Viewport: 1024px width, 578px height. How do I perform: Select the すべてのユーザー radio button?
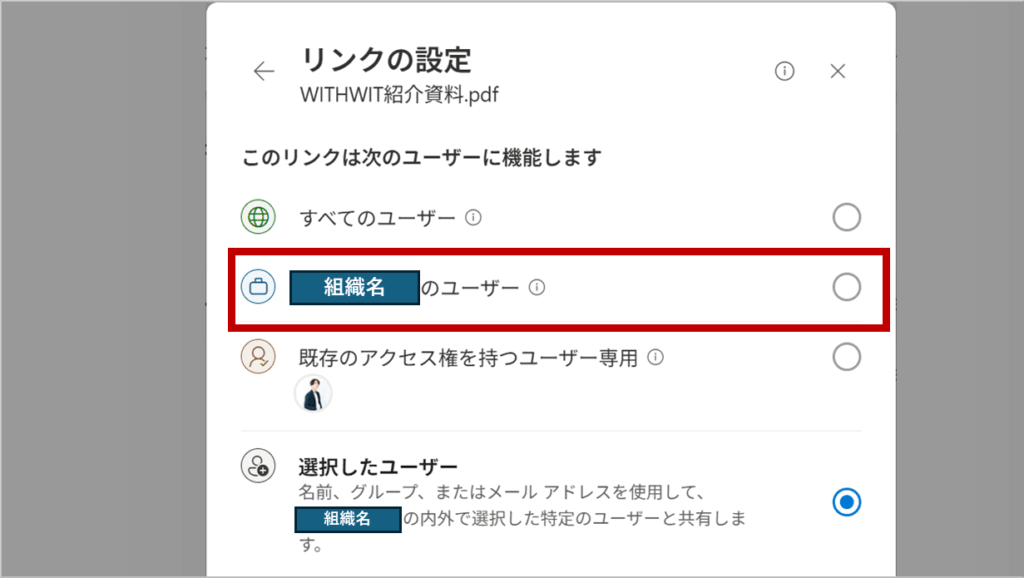[846, 217]
